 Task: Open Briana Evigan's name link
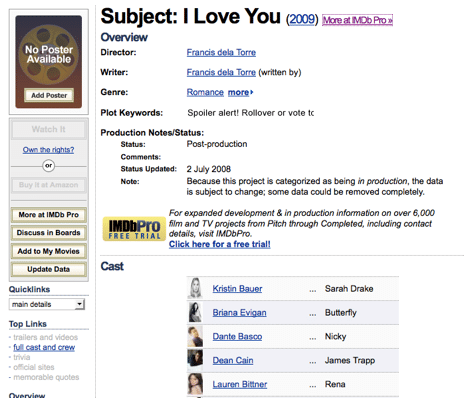coord(240,313)
